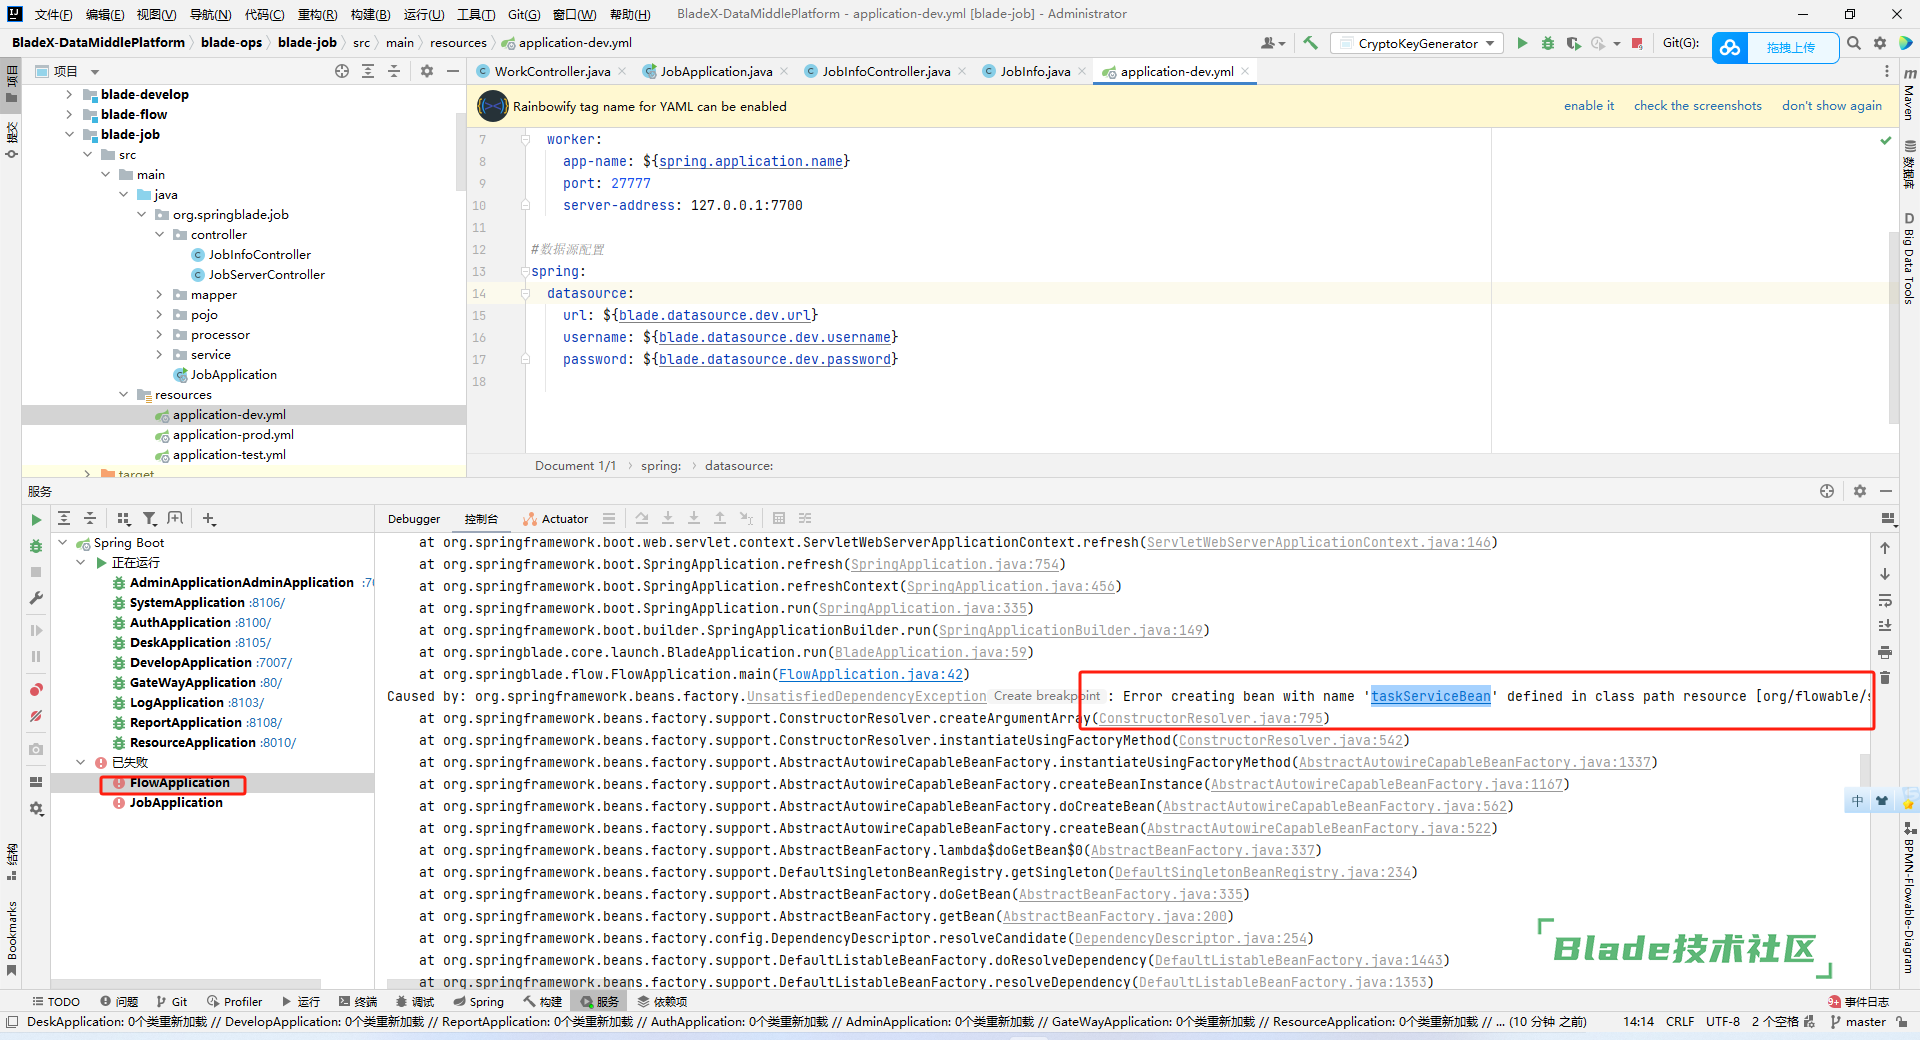Switch to JobInfoController.java tab
Viewport: 1920px width, 1040px height.
[x=886, y=71]
